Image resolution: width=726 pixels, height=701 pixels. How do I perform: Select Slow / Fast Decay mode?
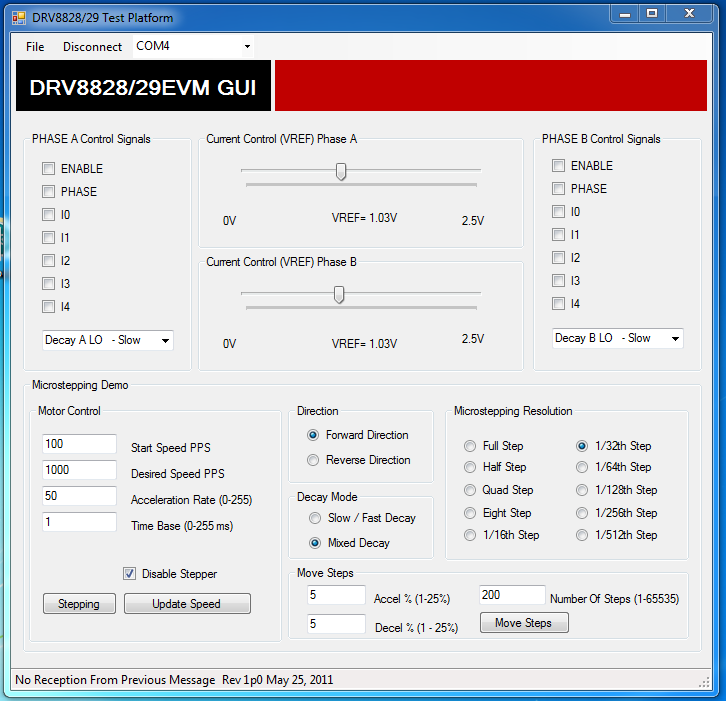tap(315, 518)
